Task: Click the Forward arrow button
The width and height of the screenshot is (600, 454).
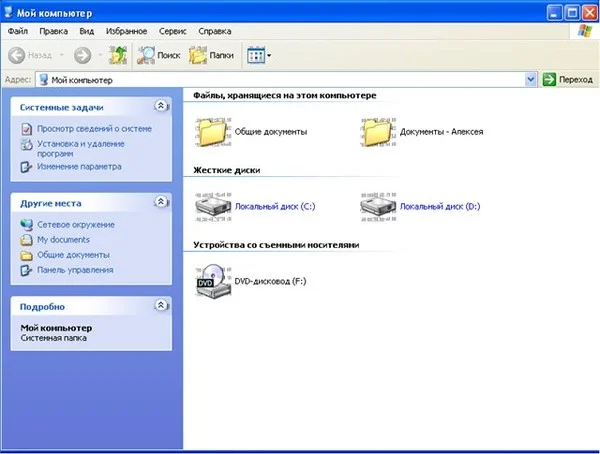Action: coord(82,56)
